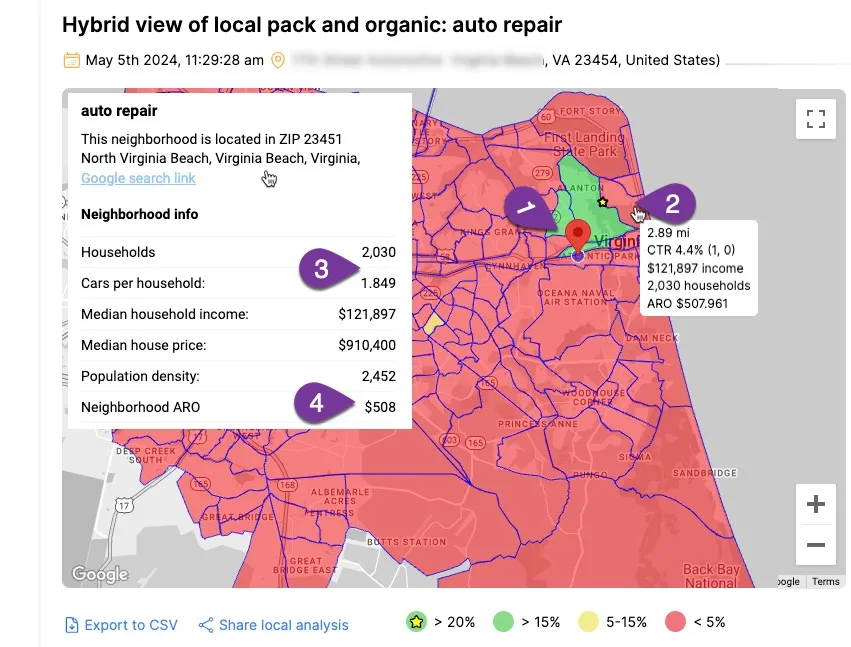Zoom in with the plus button
The width and height of the screenshot is (851, 647).
pos(815,504)
